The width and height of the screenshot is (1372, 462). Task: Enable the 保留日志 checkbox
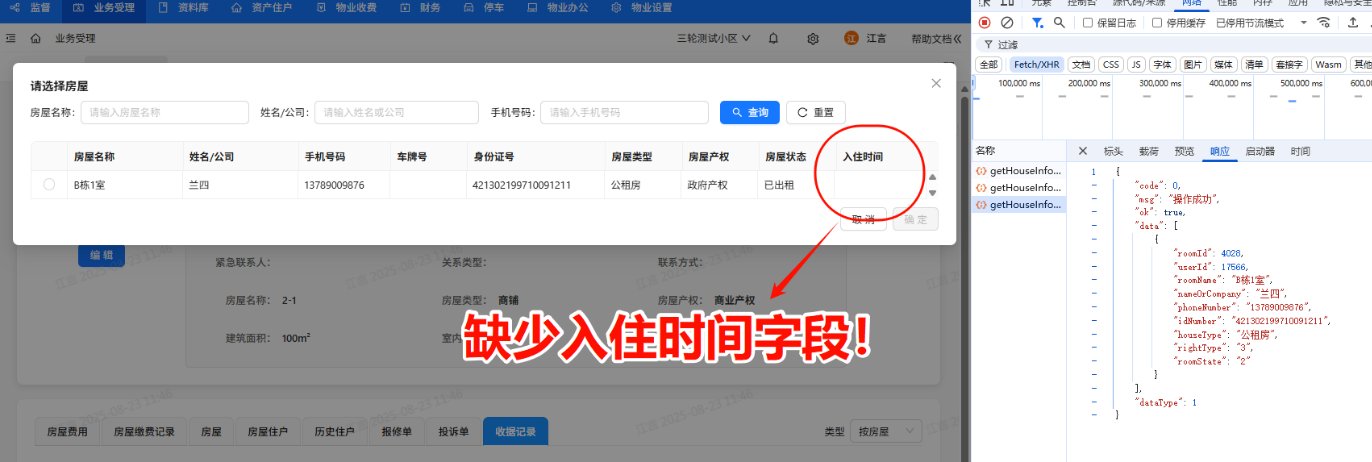(x=1088, y=22)
